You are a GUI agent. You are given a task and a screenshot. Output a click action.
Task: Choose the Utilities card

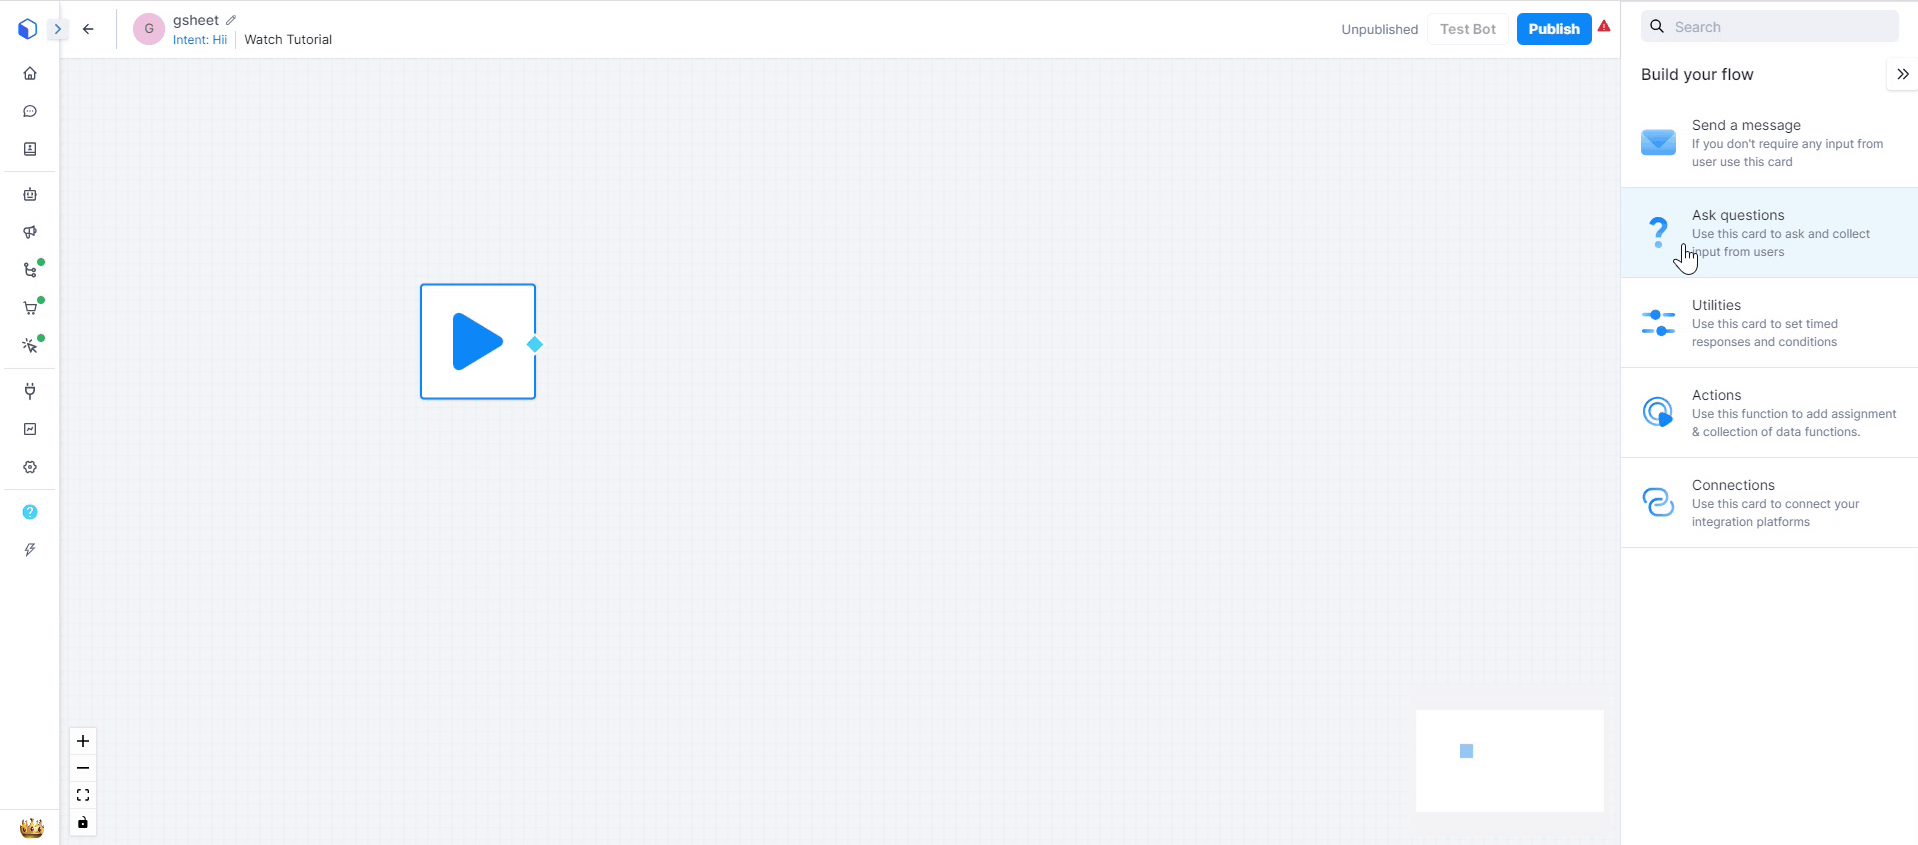click(x=1768, y=323)
